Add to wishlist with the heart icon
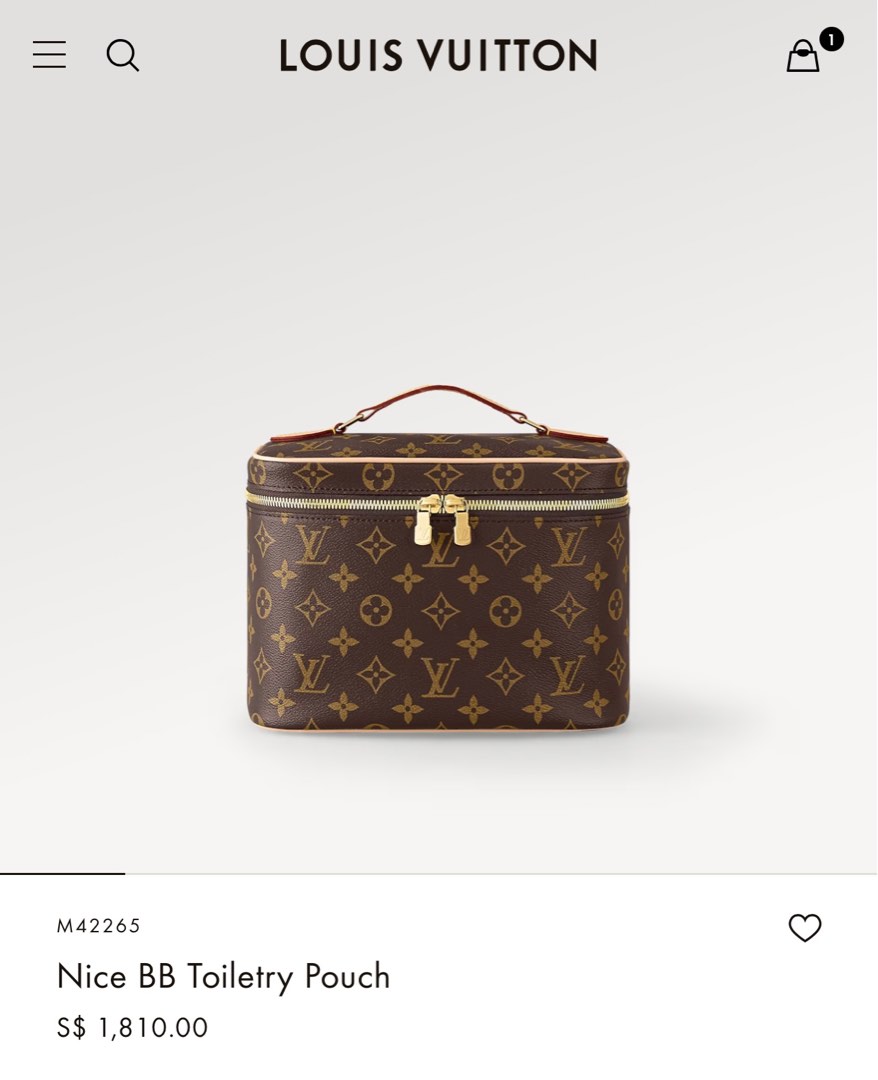The image size is (878, 1080). click(x=805, y=927)
